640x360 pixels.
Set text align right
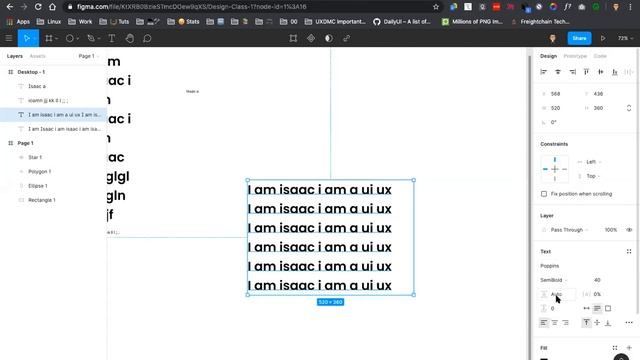click(565, 322)
